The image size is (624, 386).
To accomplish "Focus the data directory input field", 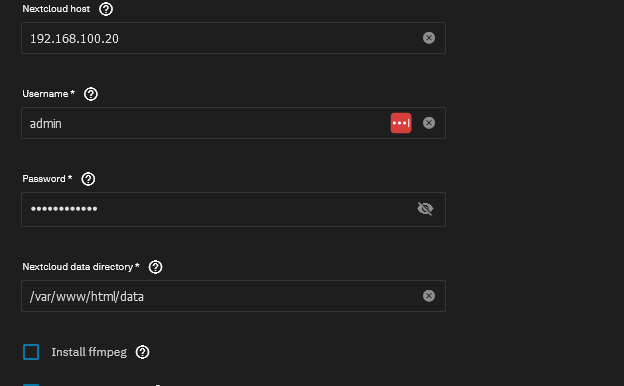I will 233,296.
